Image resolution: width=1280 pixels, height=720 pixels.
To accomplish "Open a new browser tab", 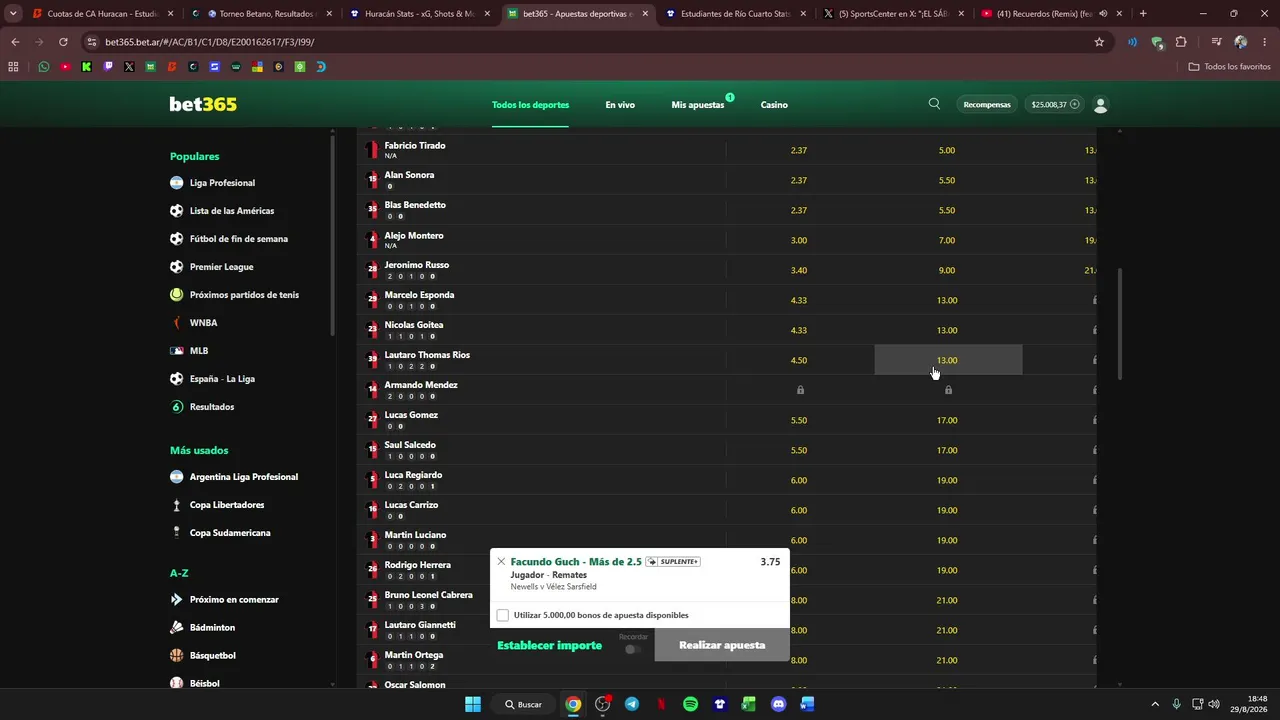I will [1143, 14].
